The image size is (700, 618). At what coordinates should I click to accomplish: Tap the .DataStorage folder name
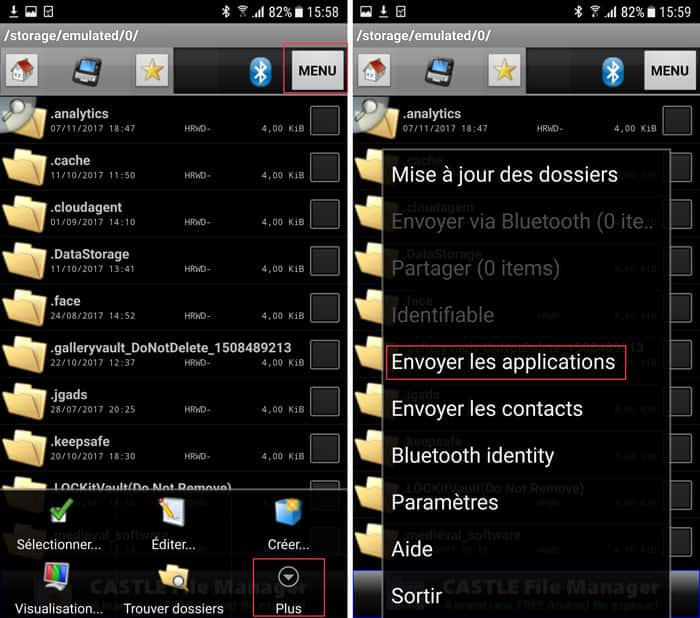coord(90,254)
